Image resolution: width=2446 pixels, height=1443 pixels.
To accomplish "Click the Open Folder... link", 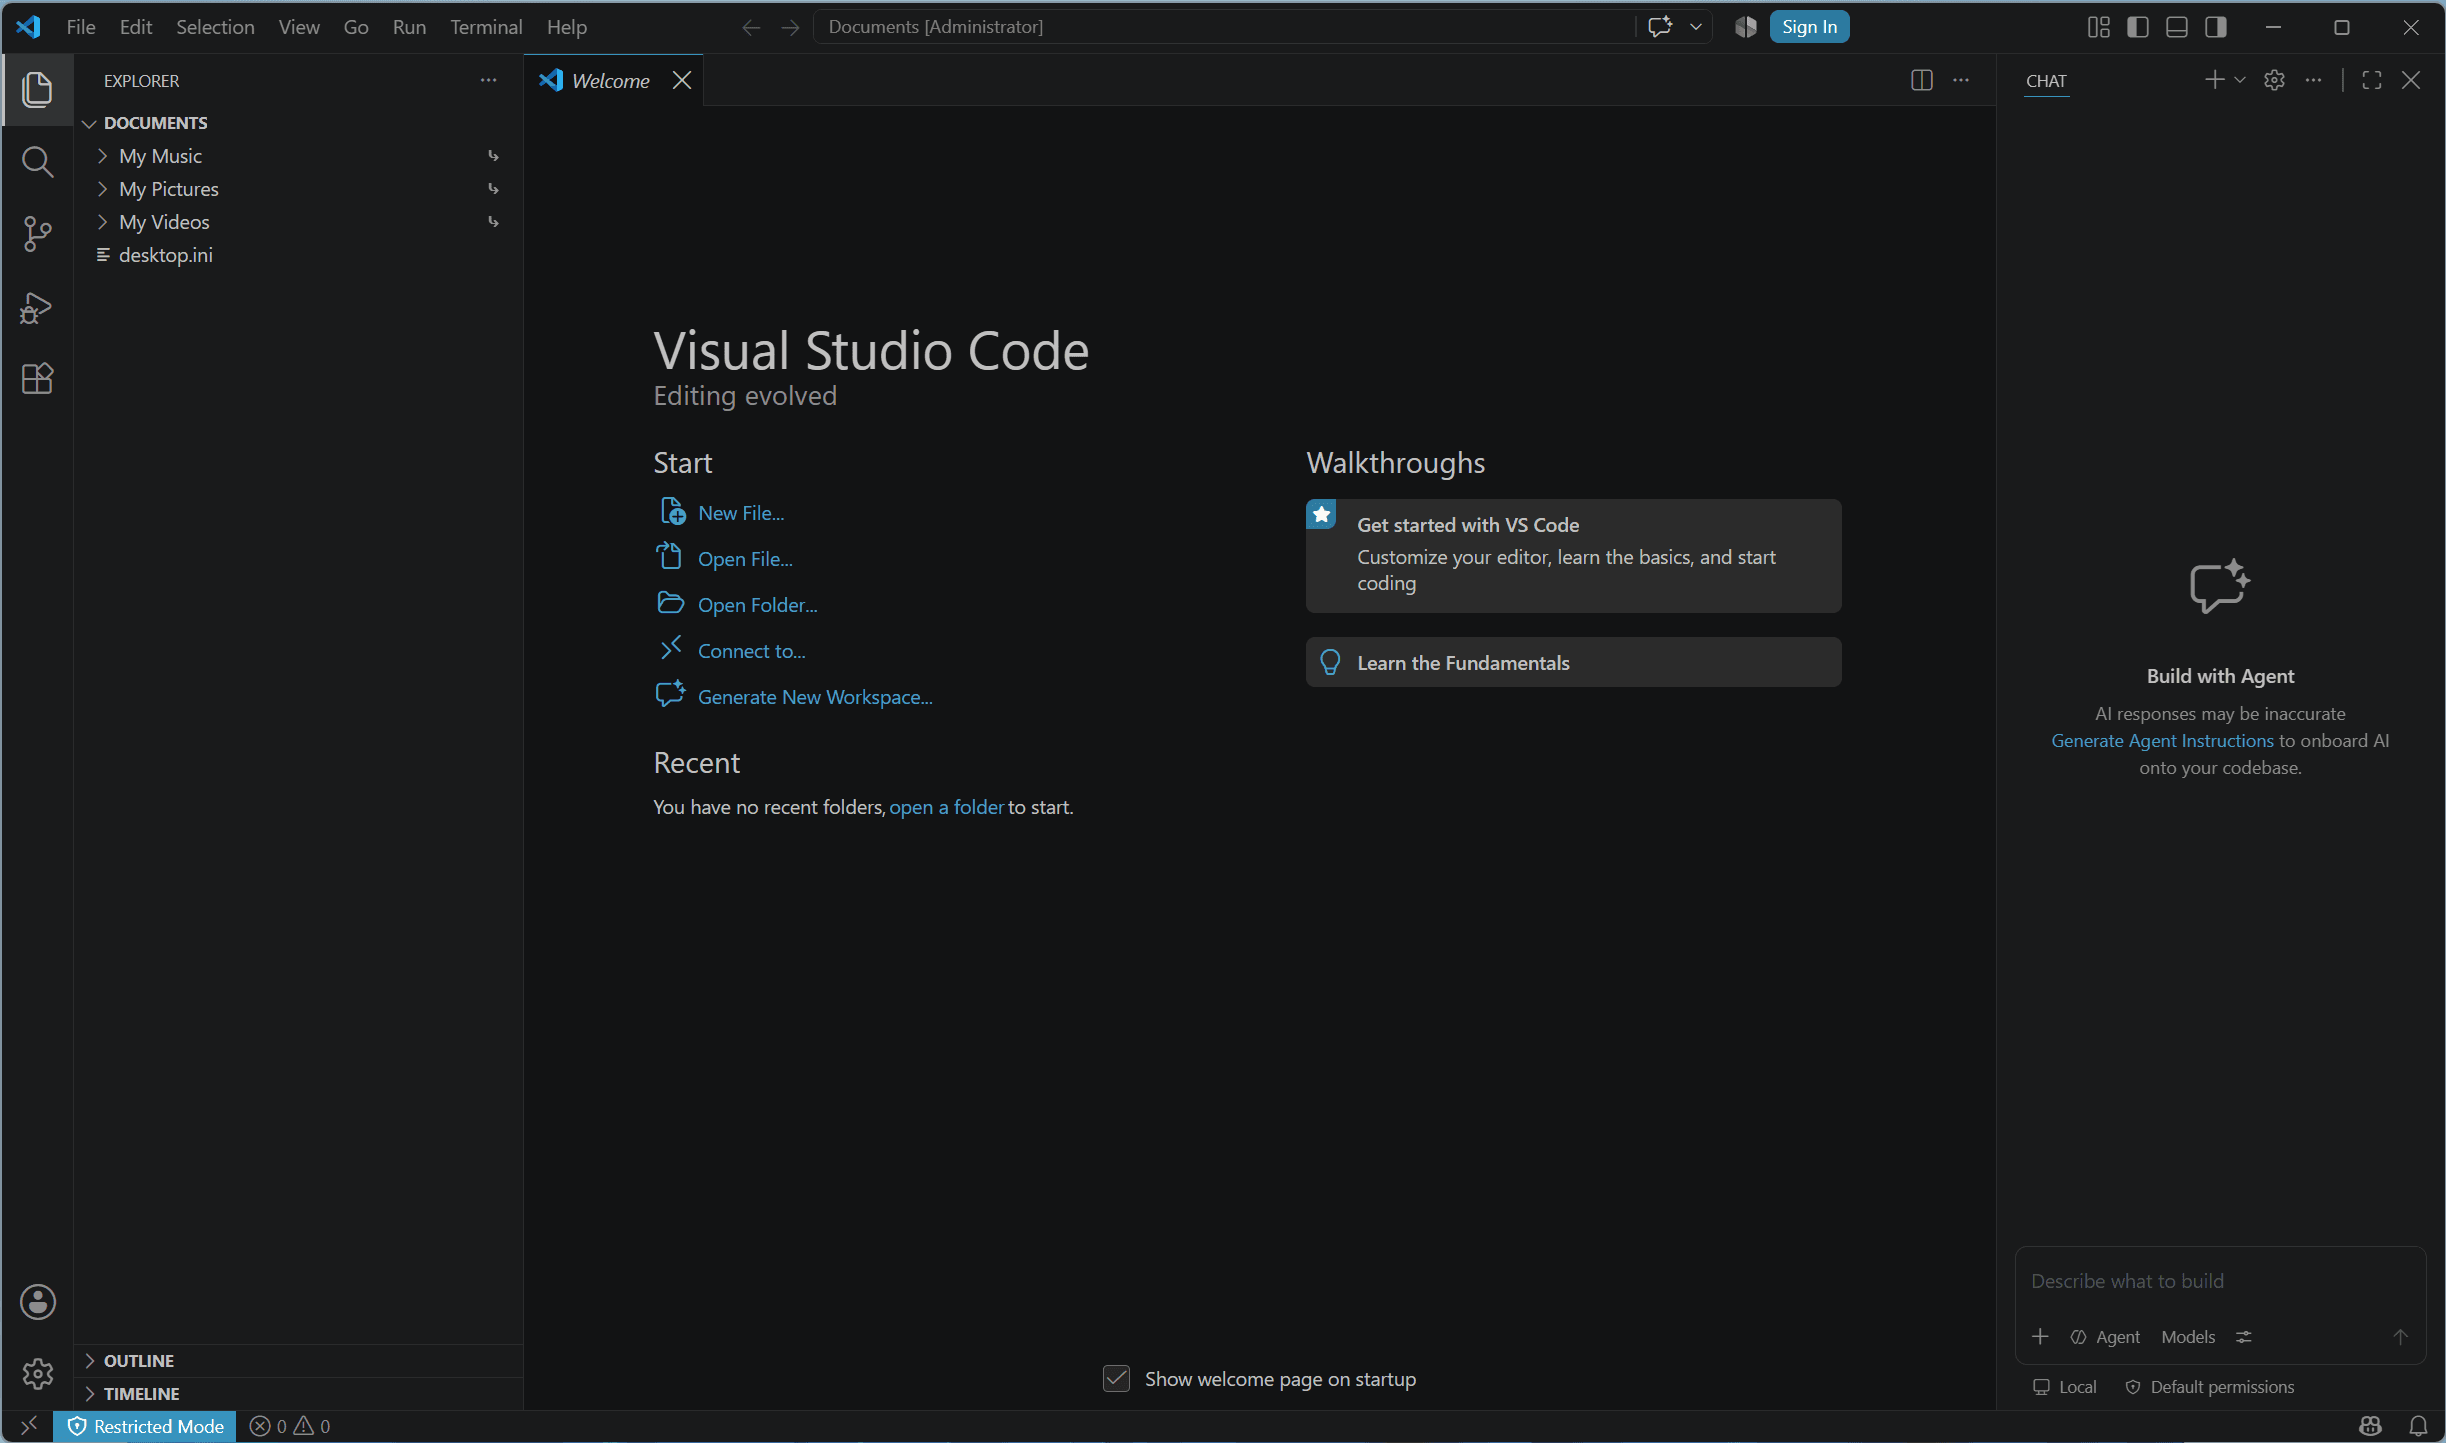I will coord(757,605).
